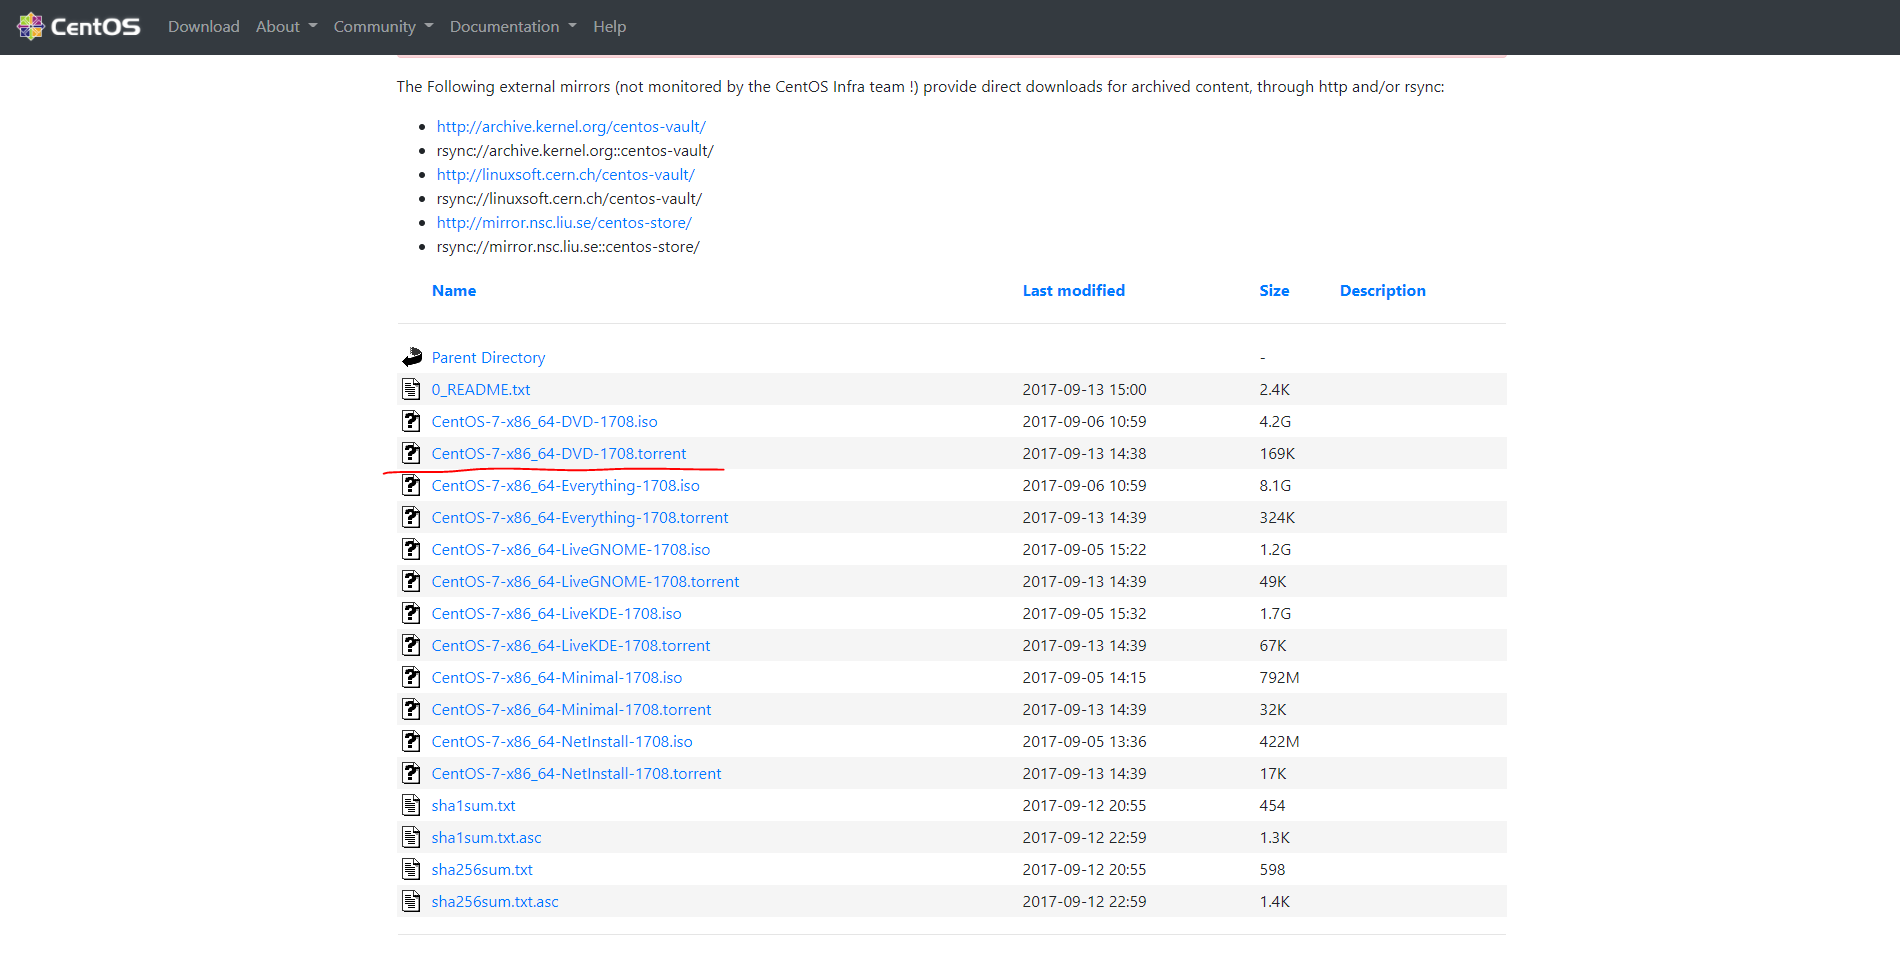This screenshot has width=1900, height=976.
Task: Open the sha256sum.txt checksum file
Action: click(x=482, y=869)
